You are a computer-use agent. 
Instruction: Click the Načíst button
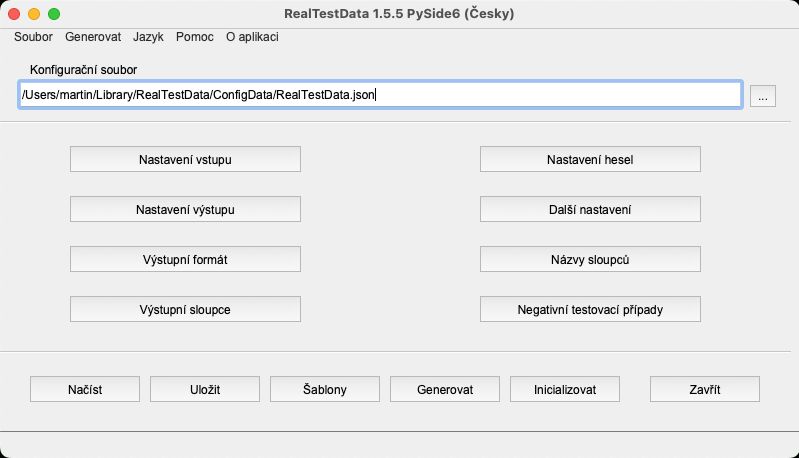tap(85, 389)
